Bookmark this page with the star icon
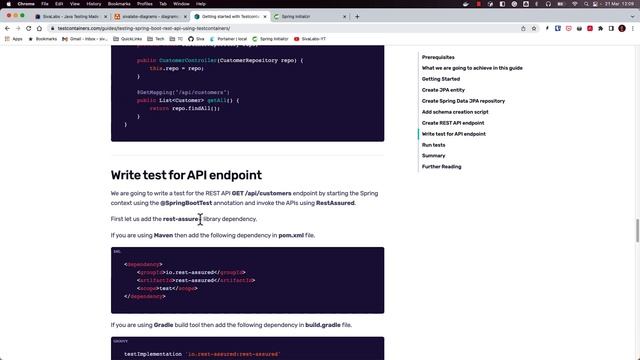Image resolution: width=640 pixels, height=360 pixels. coord(534,29)
